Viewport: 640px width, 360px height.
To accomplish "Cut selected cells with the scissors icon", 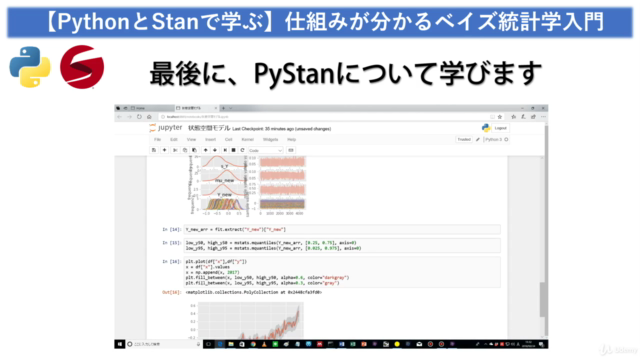I will click(x=175, y=150).
